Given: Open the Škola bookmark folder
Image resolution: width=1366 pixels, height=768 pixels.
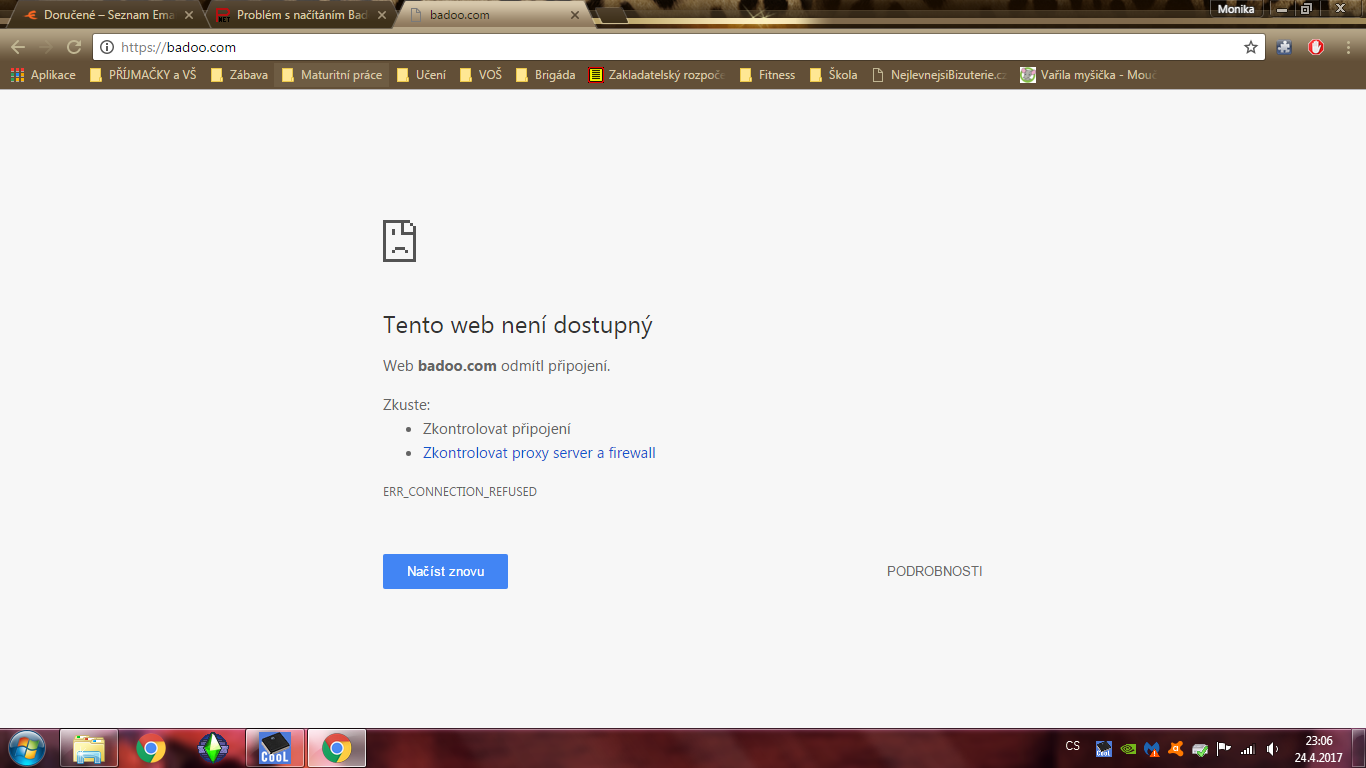Looking at the screenshot, I should point(833,75).
